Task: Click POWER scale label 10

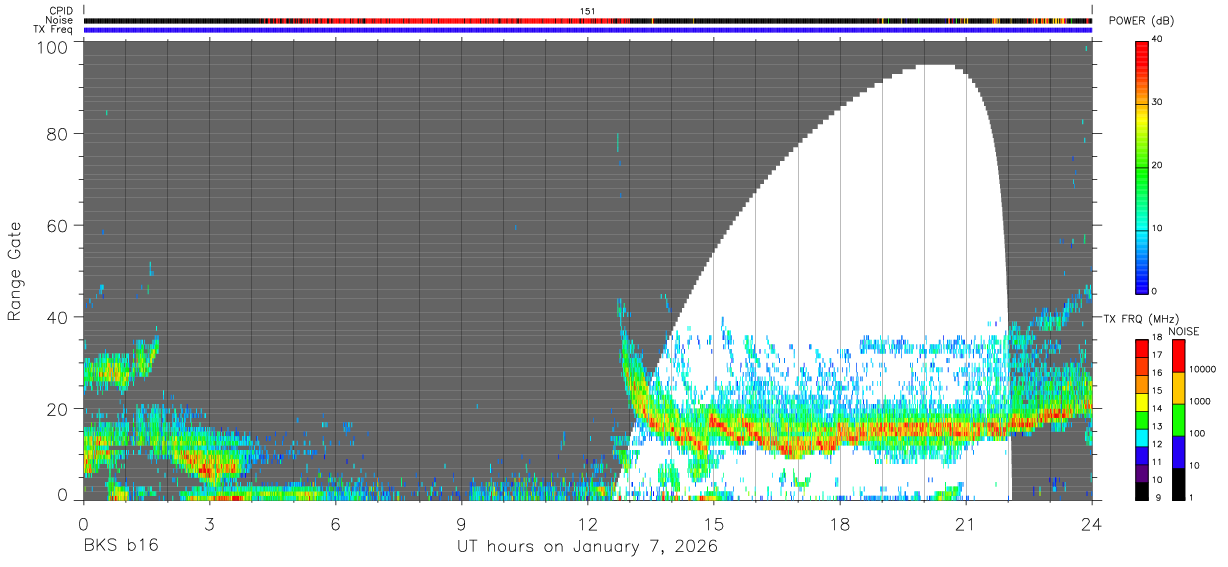Action: pos(1156,229)
